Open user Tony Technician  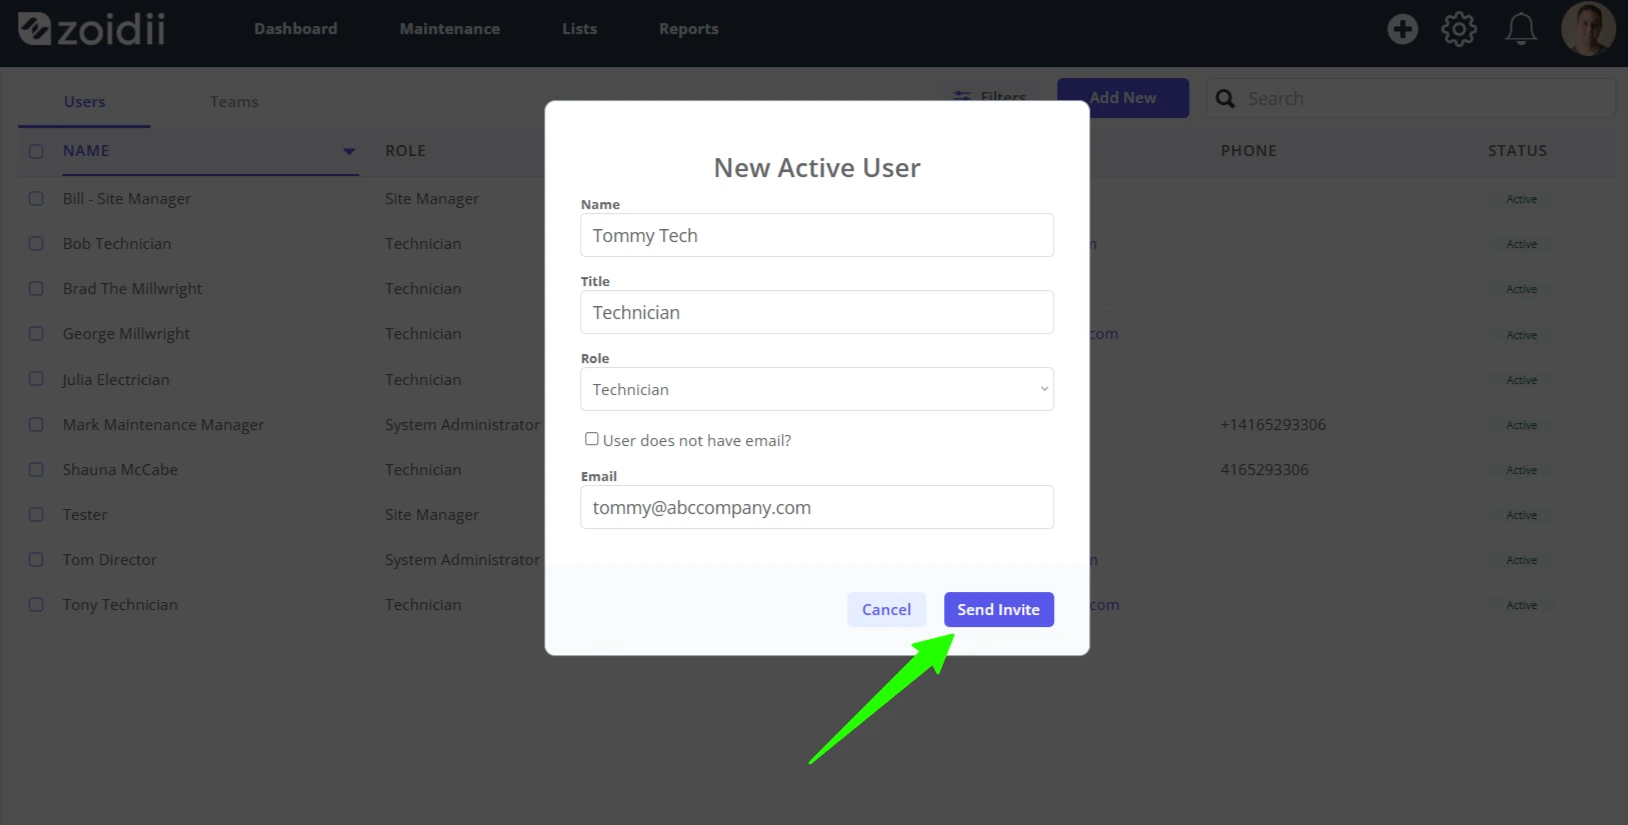point(120,605)
